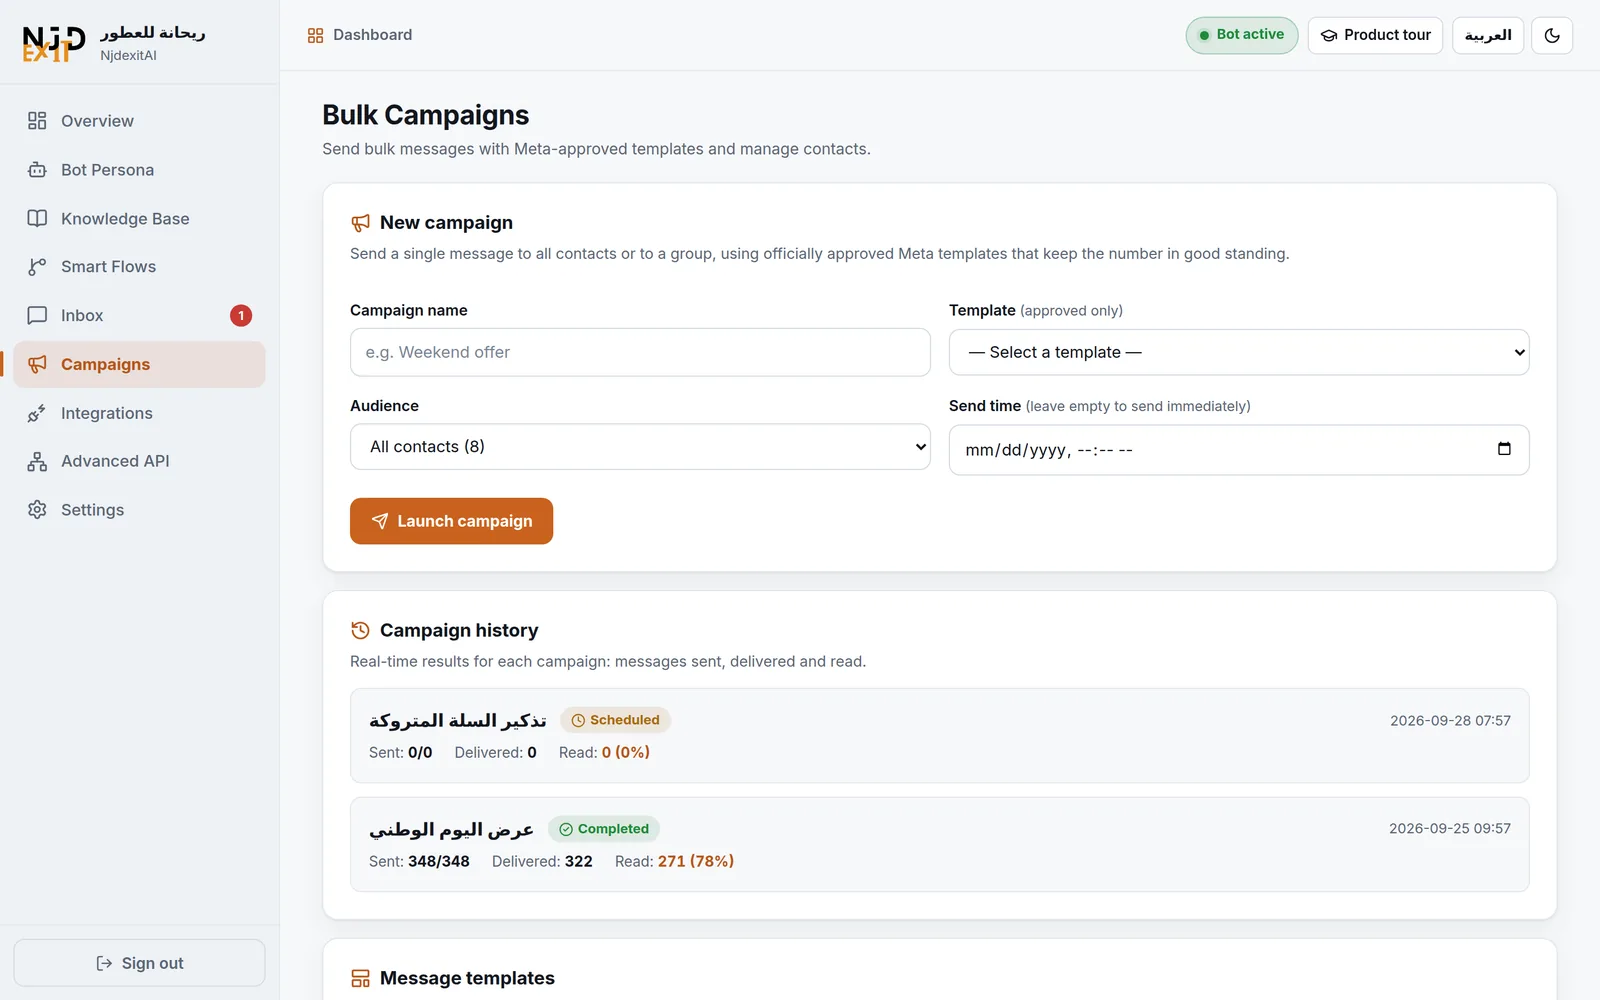Toggle dark mode moon icon
The image size is (1600, 1000).
click(x=1552, y=35)
